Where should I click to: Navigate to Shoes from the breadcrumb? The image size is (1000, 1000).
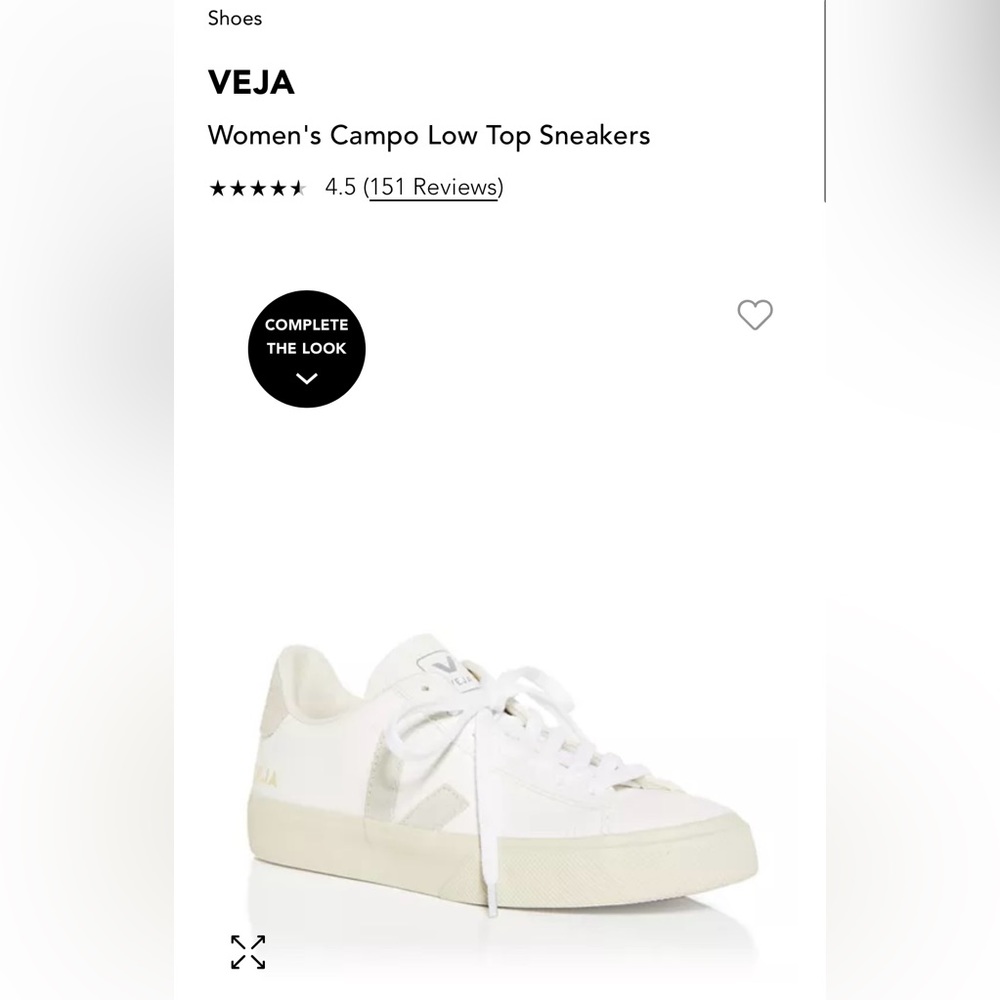[x=234, y=18]
